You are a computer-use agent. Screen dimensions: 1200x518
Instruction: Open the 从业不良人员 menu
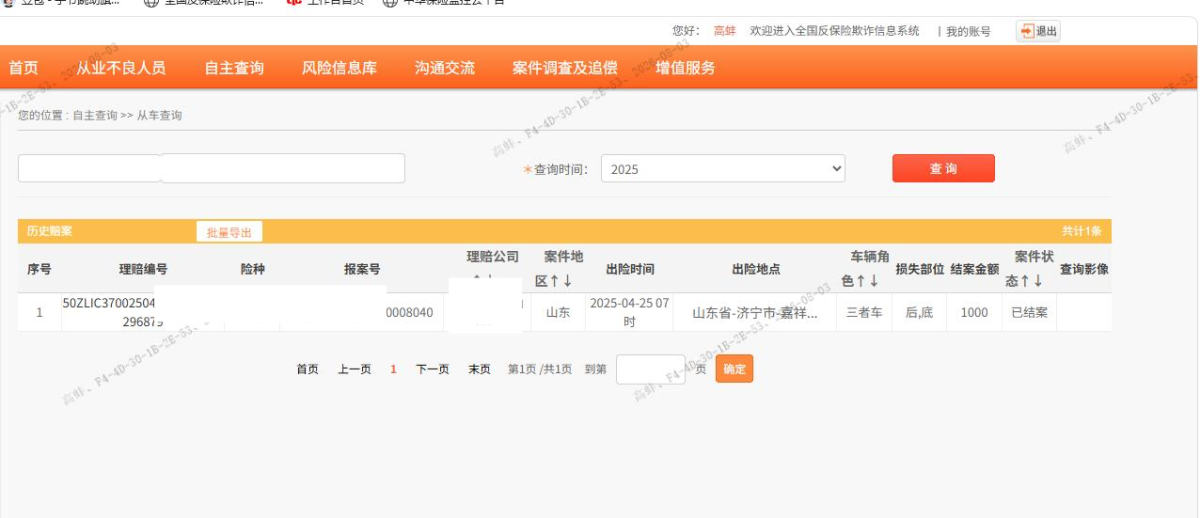[x=121, y=68]
